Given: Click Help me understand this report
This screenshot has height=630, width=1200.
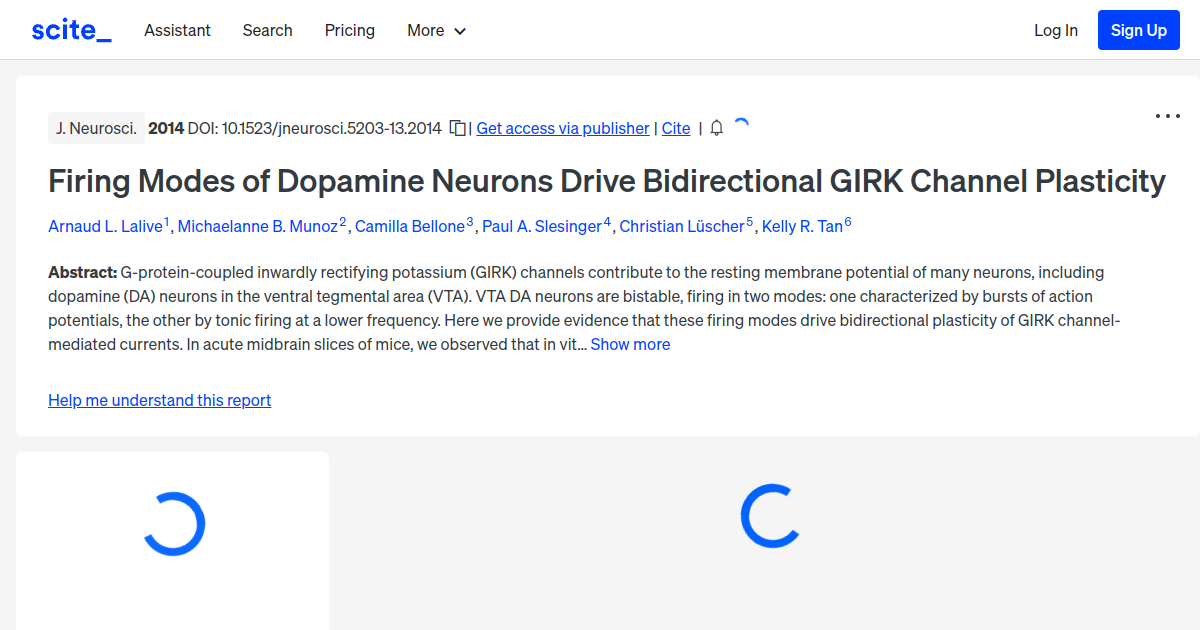Looking at the screenshot, I should [159, 400].
